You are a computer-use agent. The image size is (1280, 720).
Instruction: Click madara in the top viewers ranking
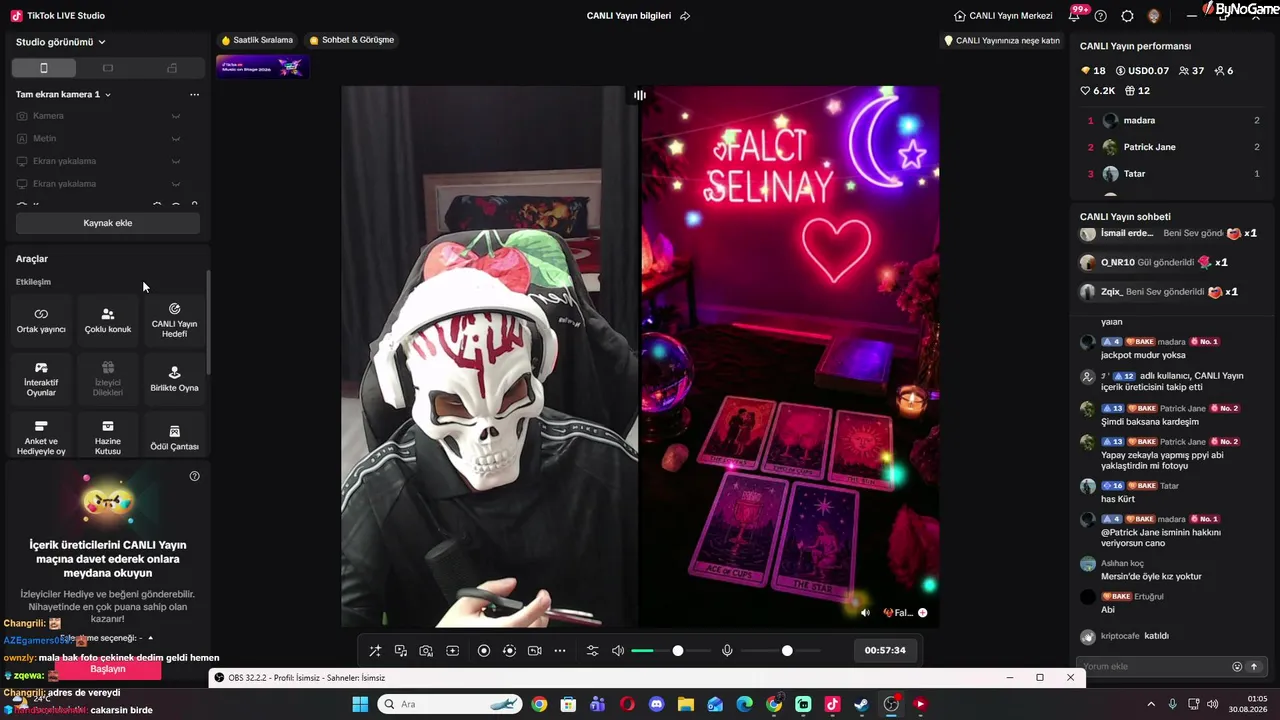[1139, 120]
